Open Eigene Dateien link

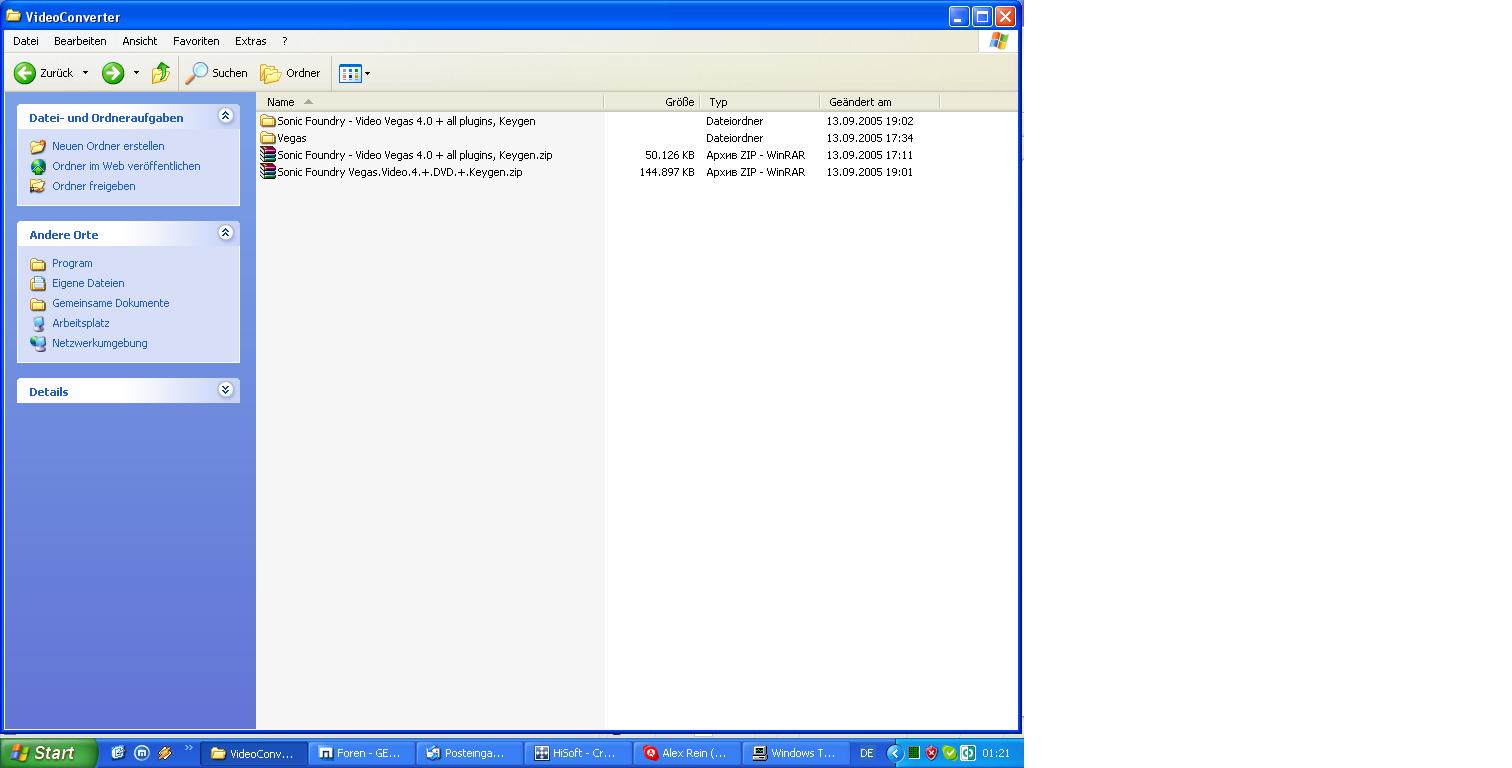[88, 283]
